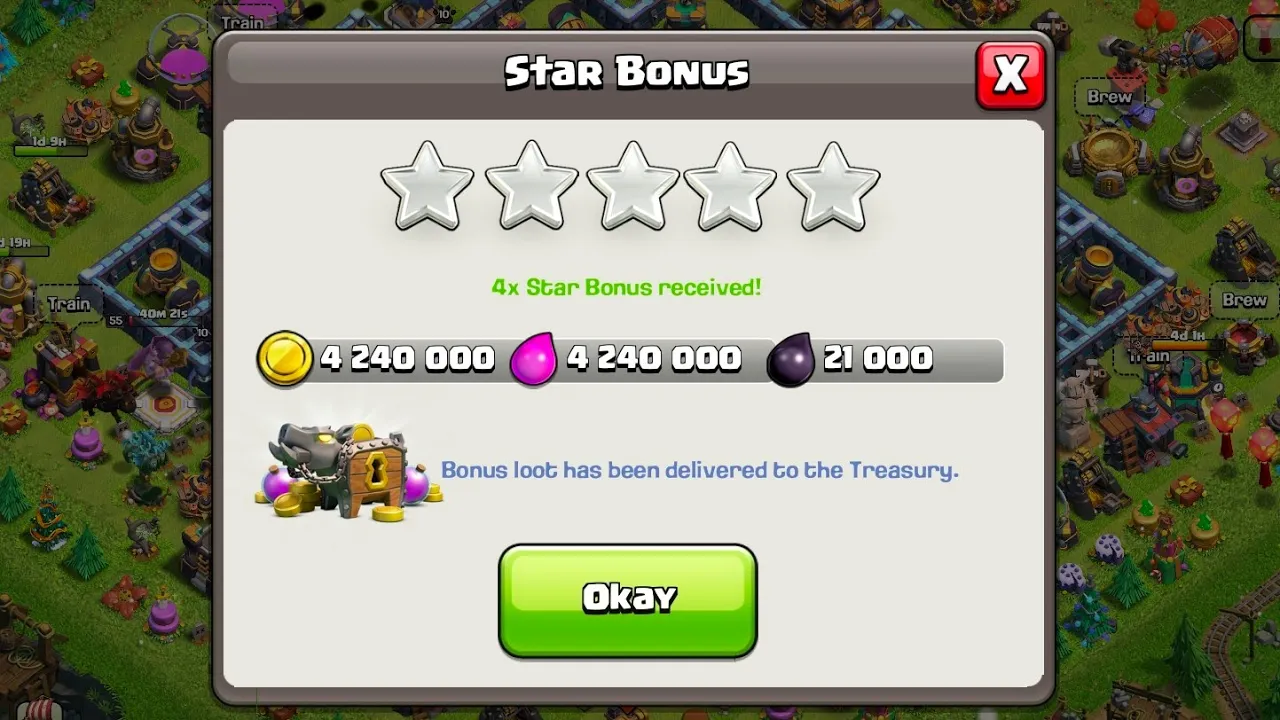Select the last silver star
The width and height of the screenshot is (1280, 720).
833,187
